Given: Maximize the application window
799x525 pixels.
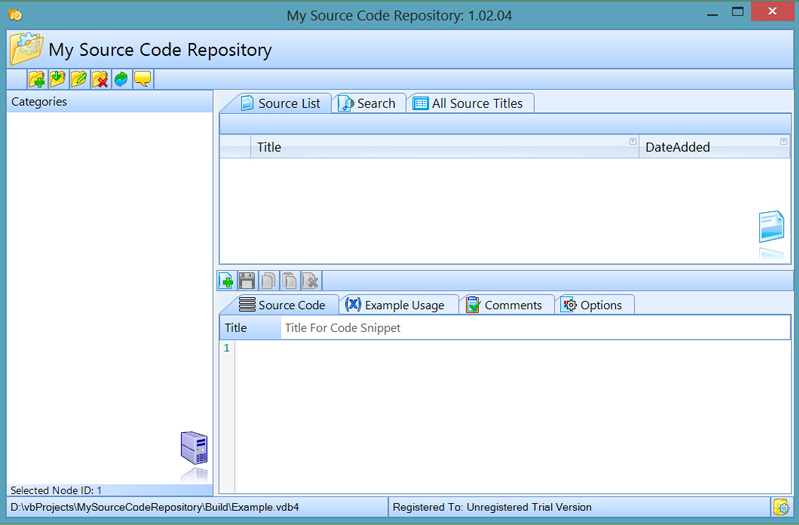Looking at the screenshot, I should (737, 12).
